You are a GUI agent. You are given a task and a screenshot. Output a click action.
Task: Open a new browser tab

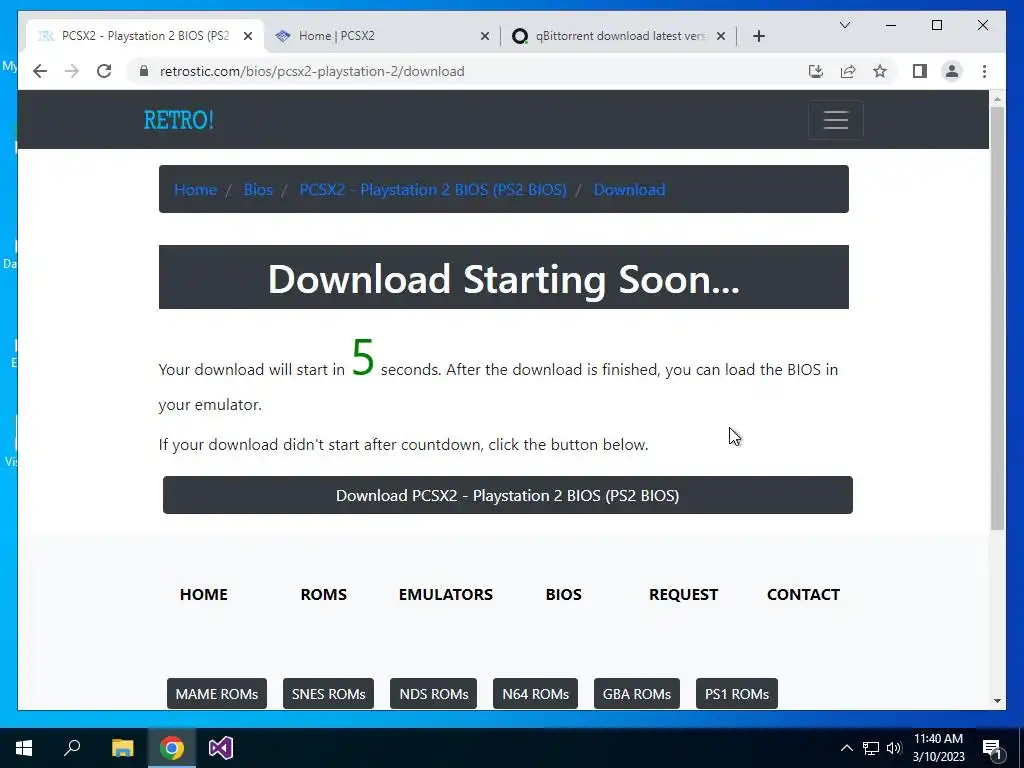(758, 36)
